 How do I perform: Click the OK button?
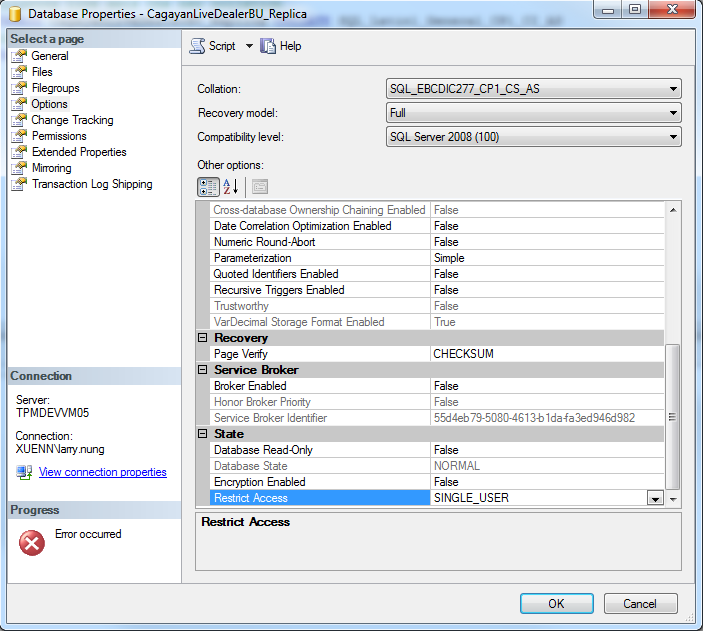(x=556, y=604)
